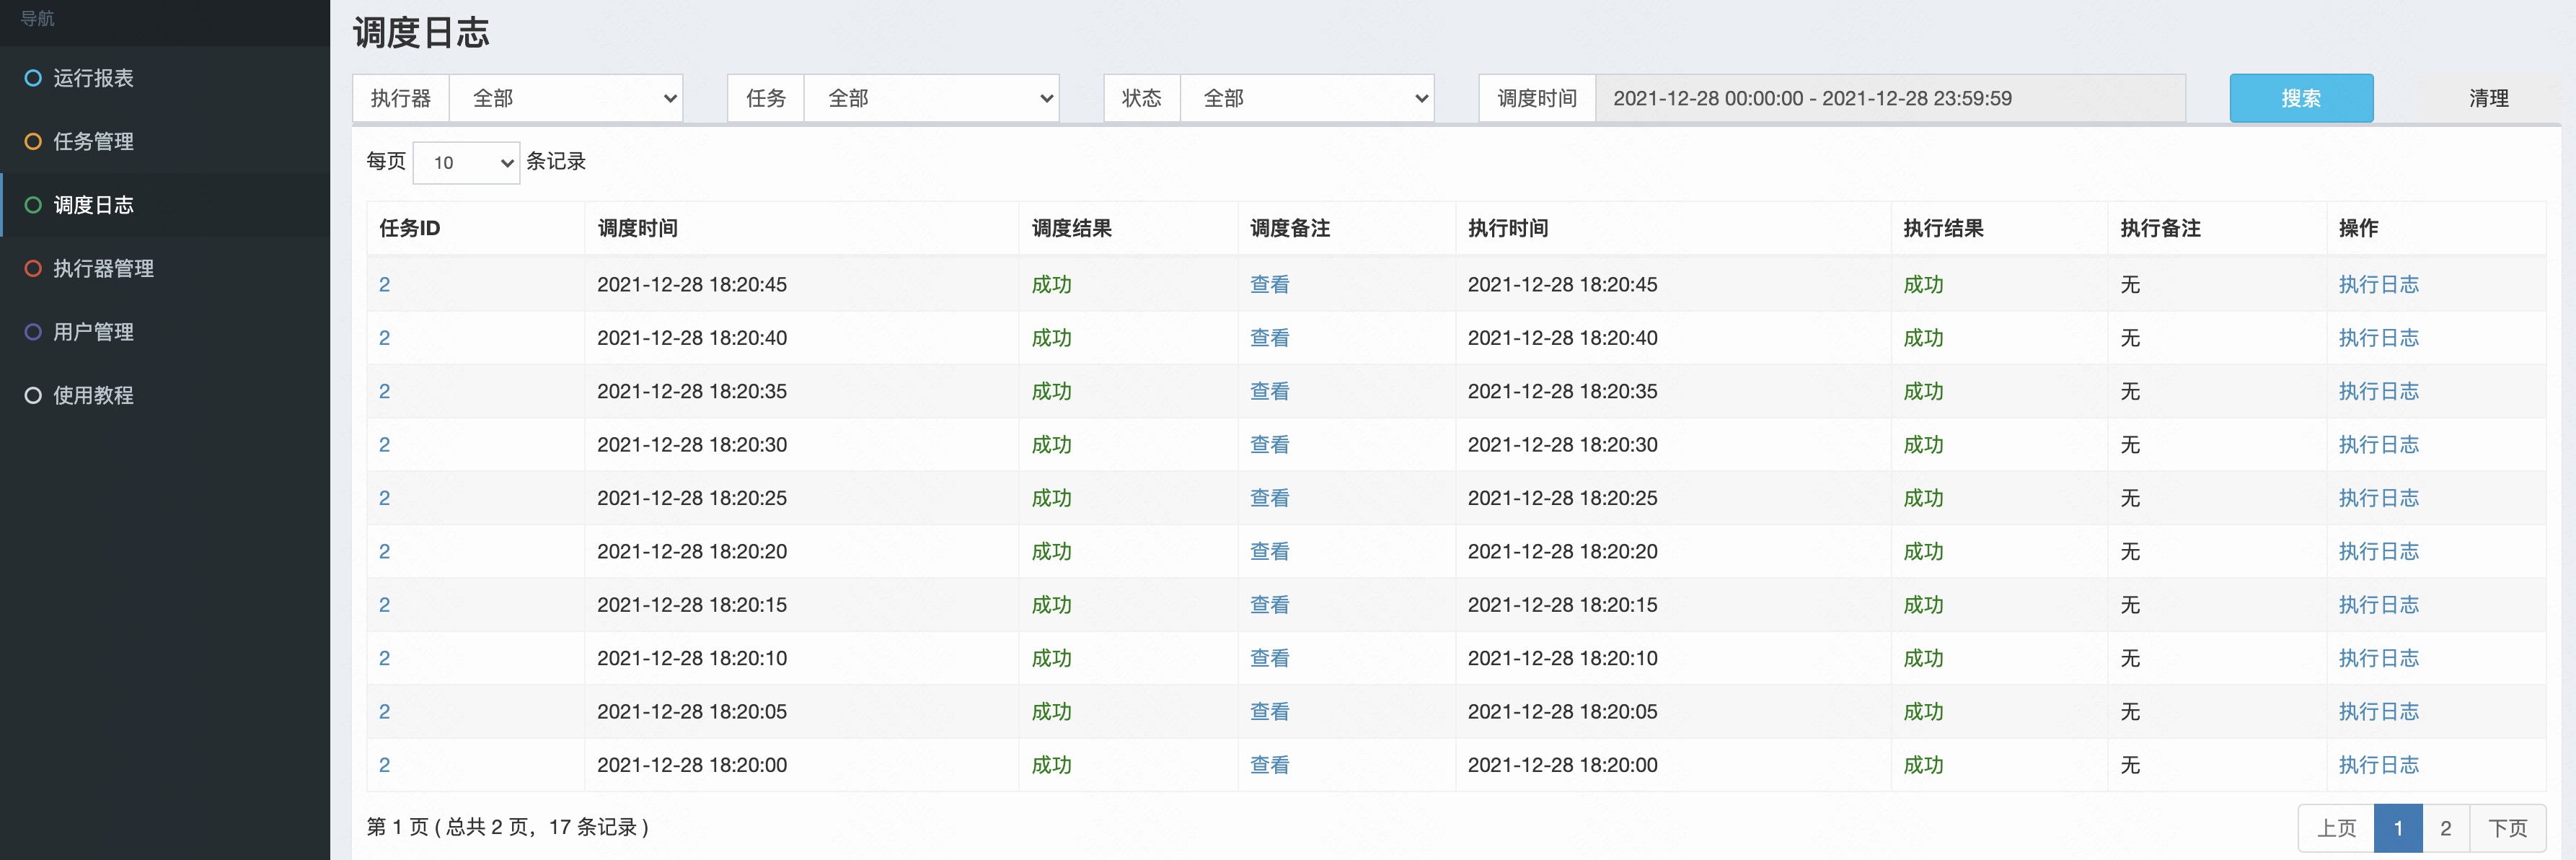Screen dimensions: 2576x860
Task: Click the red circle icon beside 执行器管理
Action: click(x=33, y=268)
